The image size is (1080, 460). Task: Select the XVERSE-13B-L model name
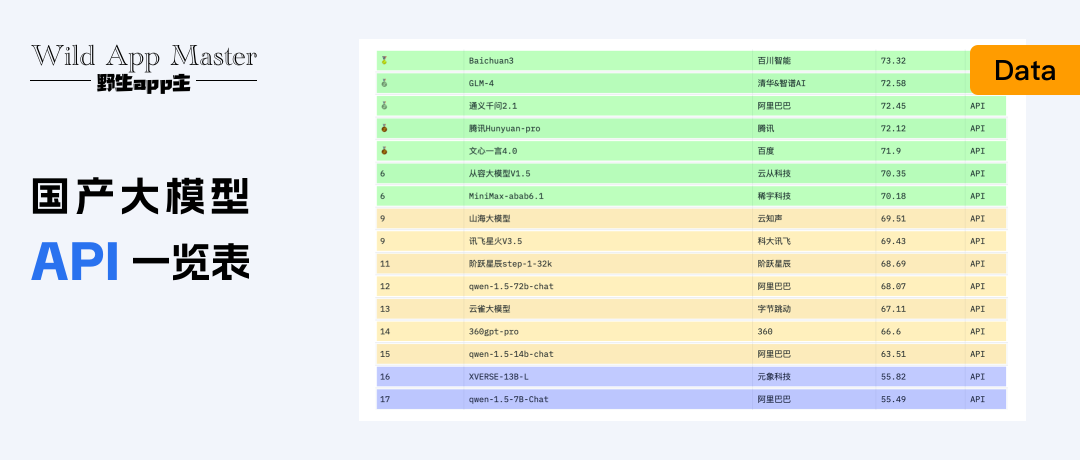tap(499, 377)
